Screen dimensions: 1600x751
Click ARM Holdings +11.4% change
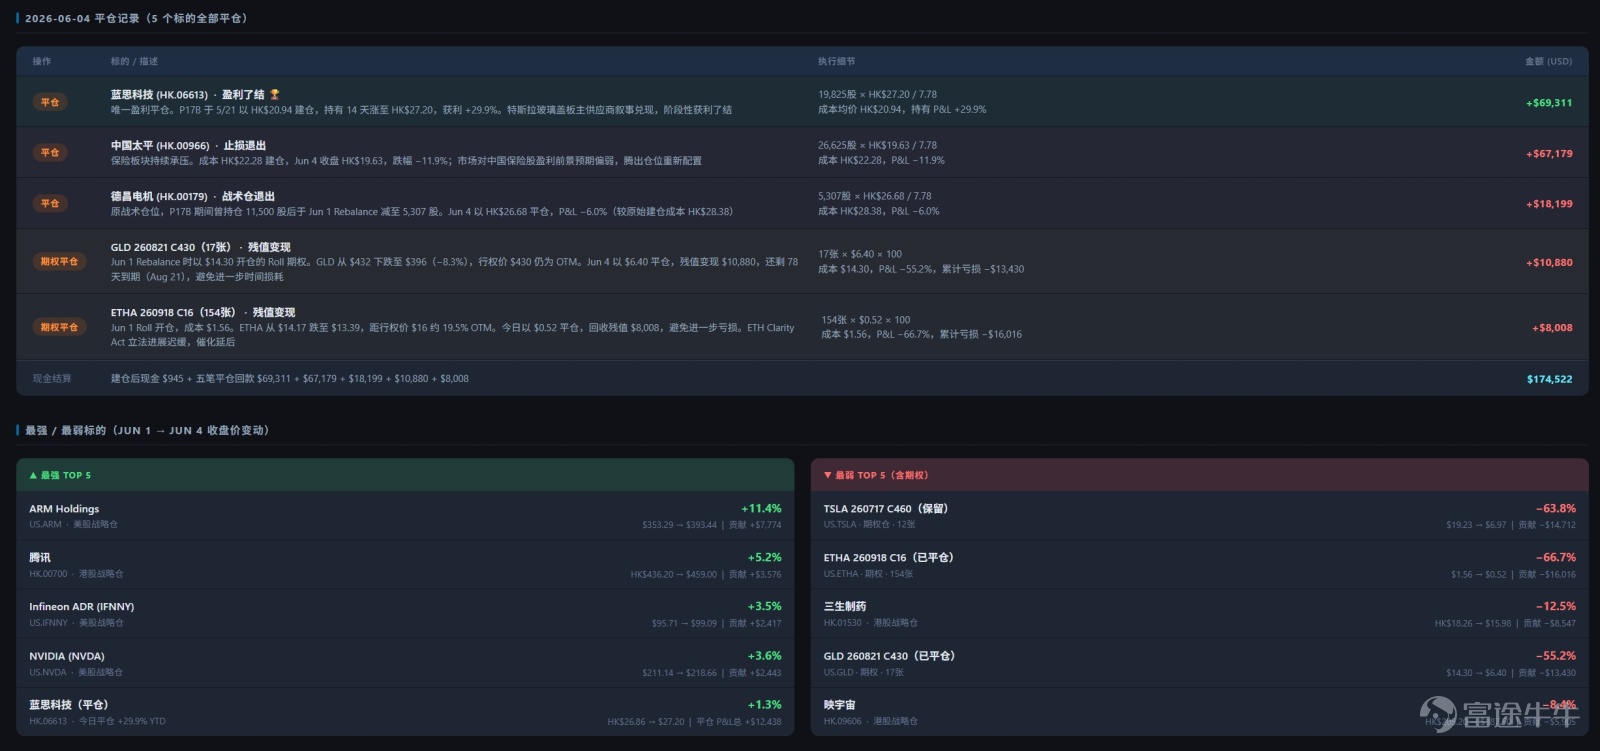coord(761,509)
